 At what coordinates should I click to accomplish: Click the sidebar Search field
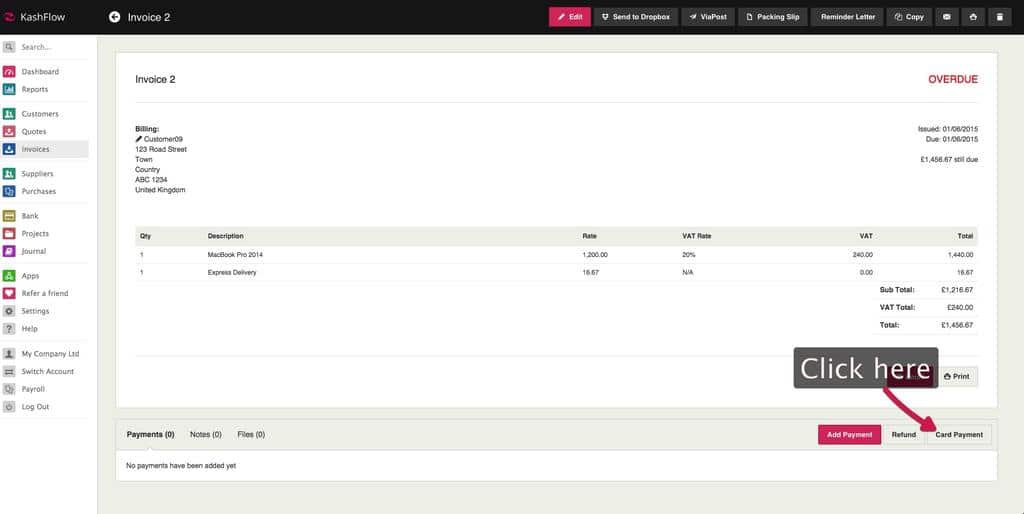(x=50, y=47)
